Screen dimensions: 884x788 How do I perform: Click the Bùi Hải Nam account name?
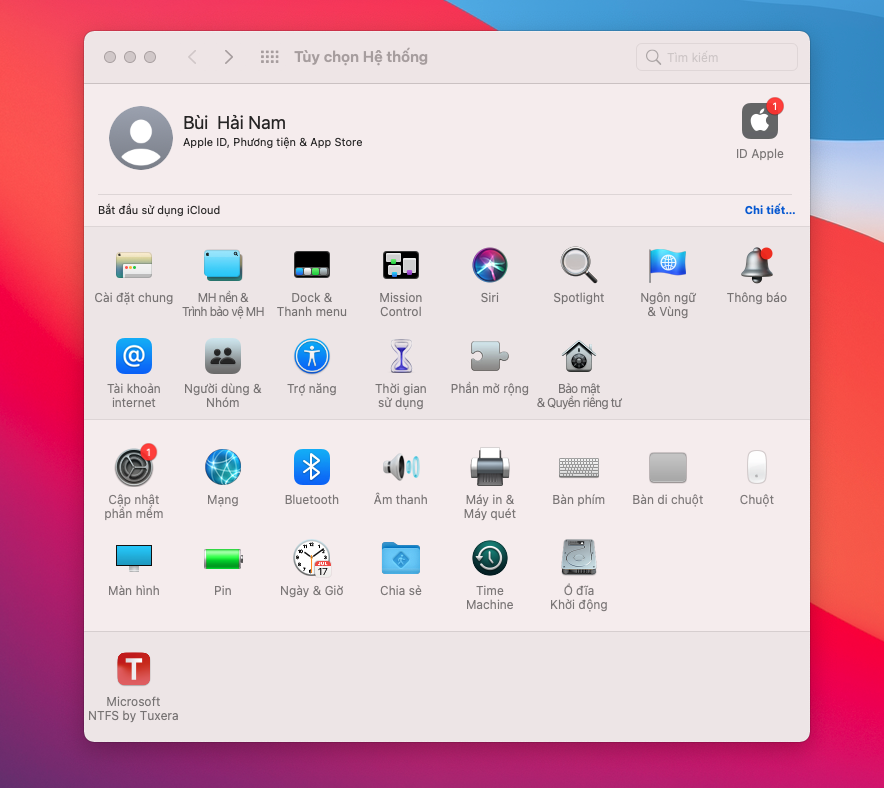(234, 123)
